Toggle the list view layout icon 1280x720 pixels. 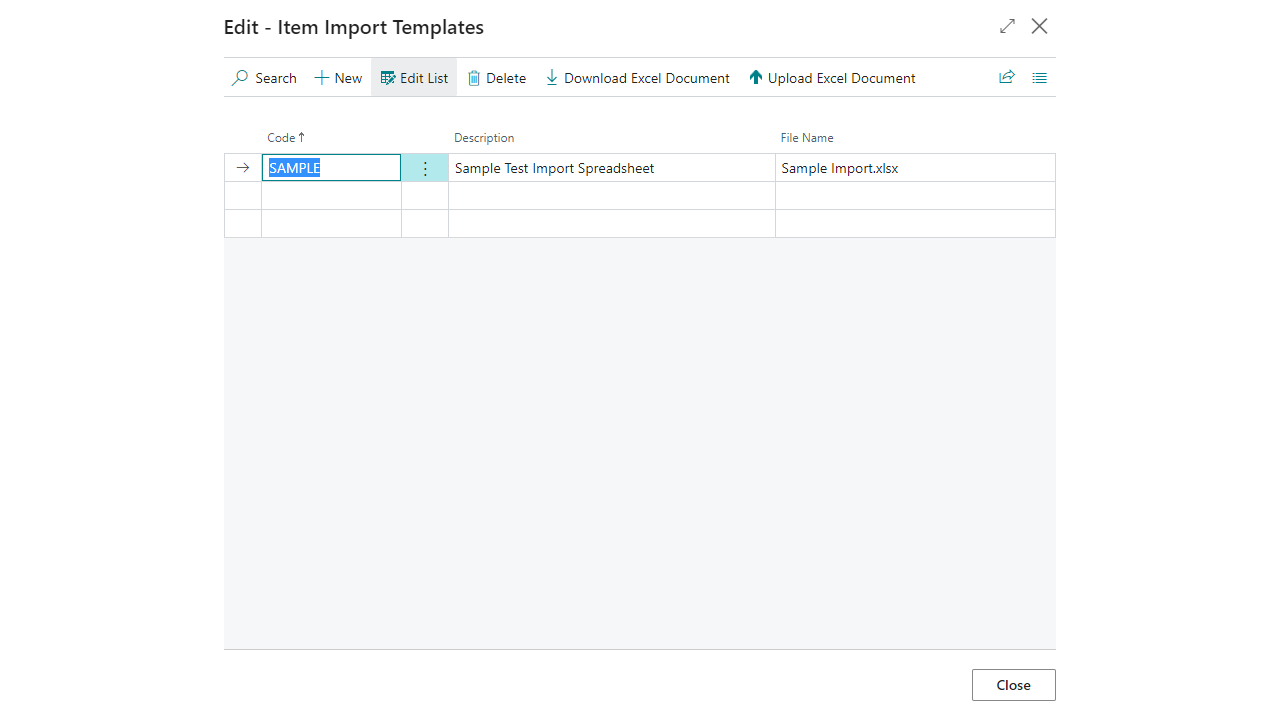click(x=1040, y=77)
